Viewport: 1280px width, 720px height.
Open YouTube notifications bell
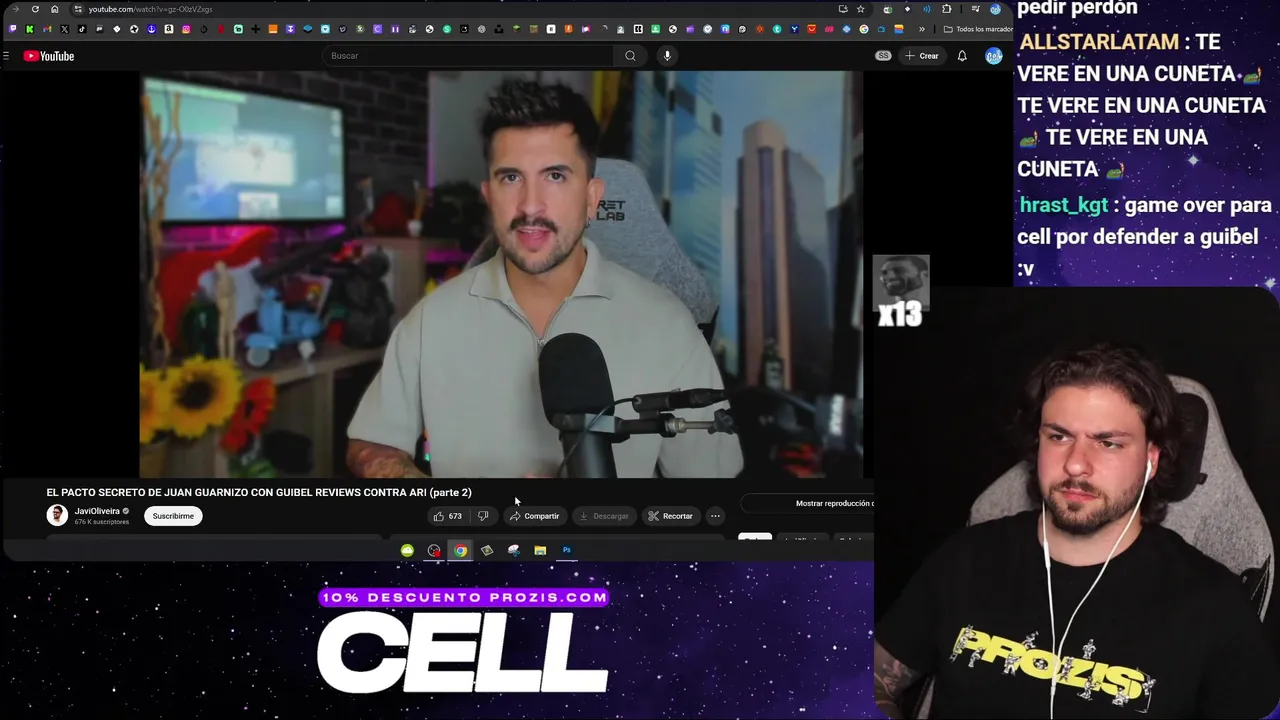(x=962, y=56)
